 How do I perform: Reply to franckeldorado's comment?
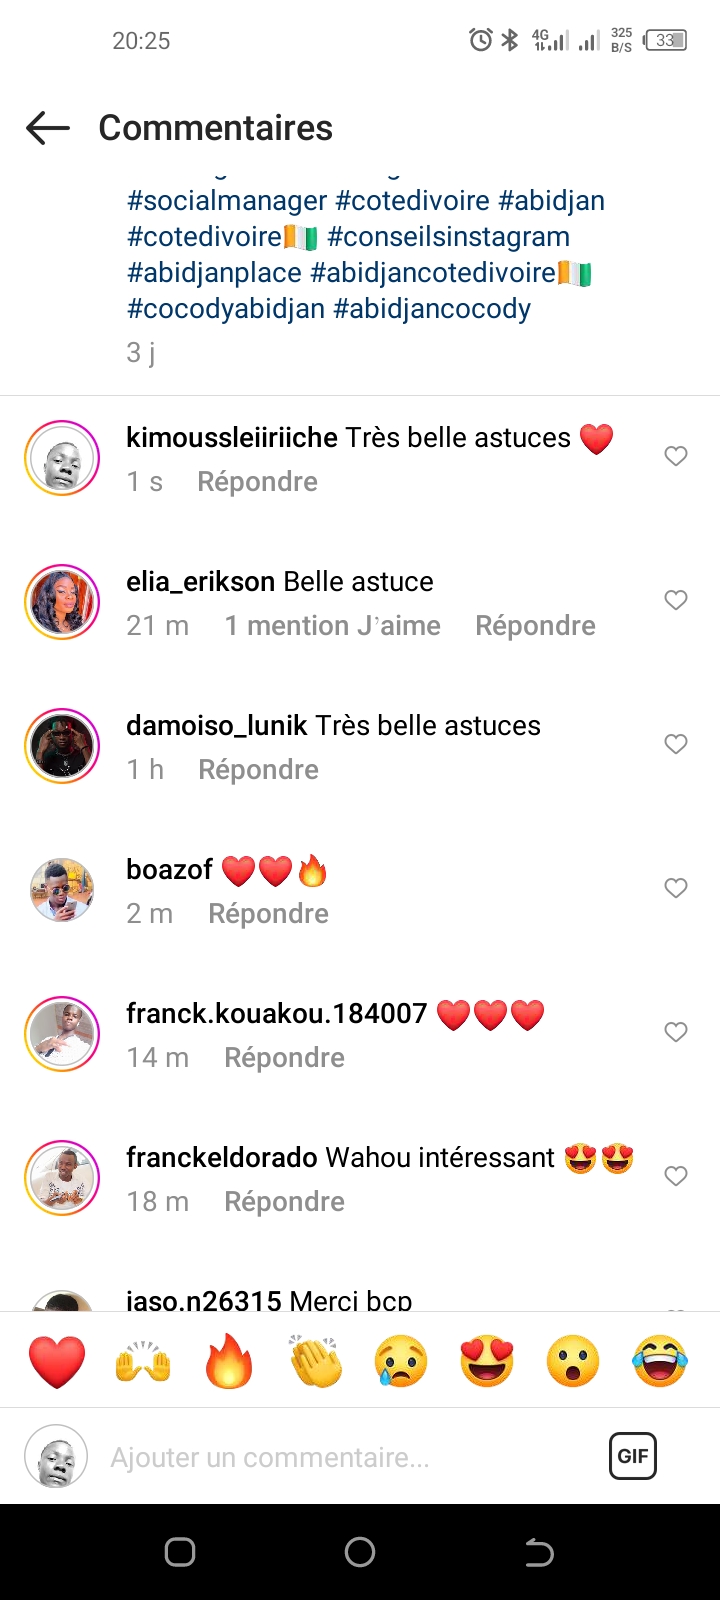pyautogui.click(x=284, y=1201)
